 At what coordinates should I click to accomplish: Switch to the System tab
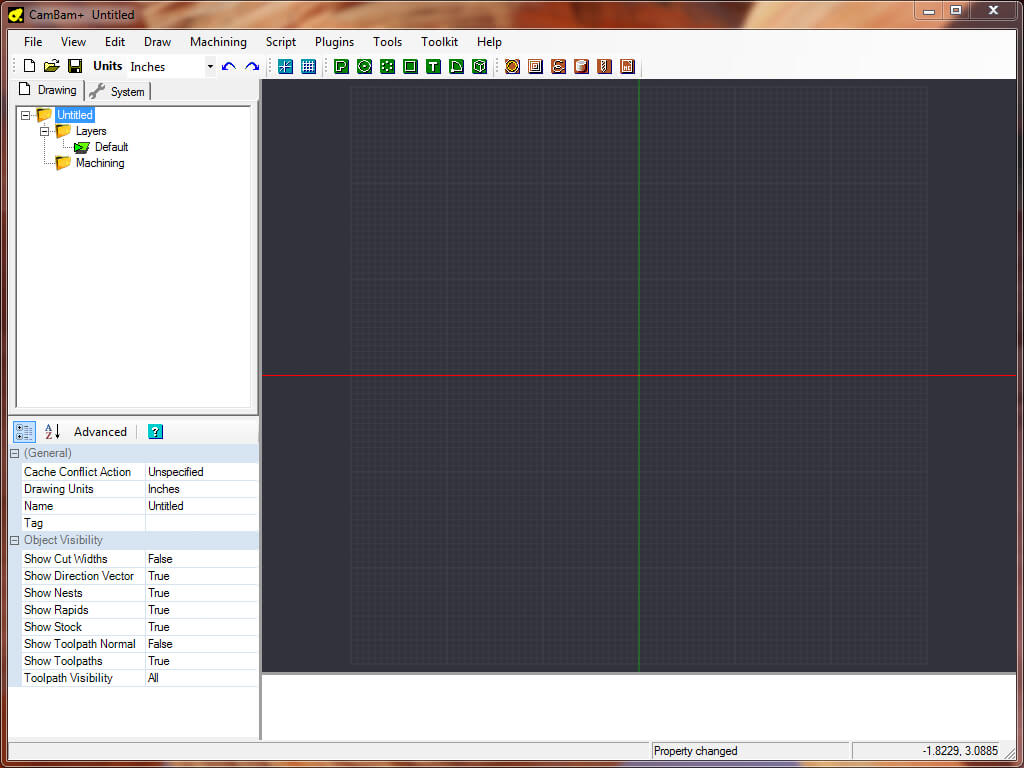point(119,91)
